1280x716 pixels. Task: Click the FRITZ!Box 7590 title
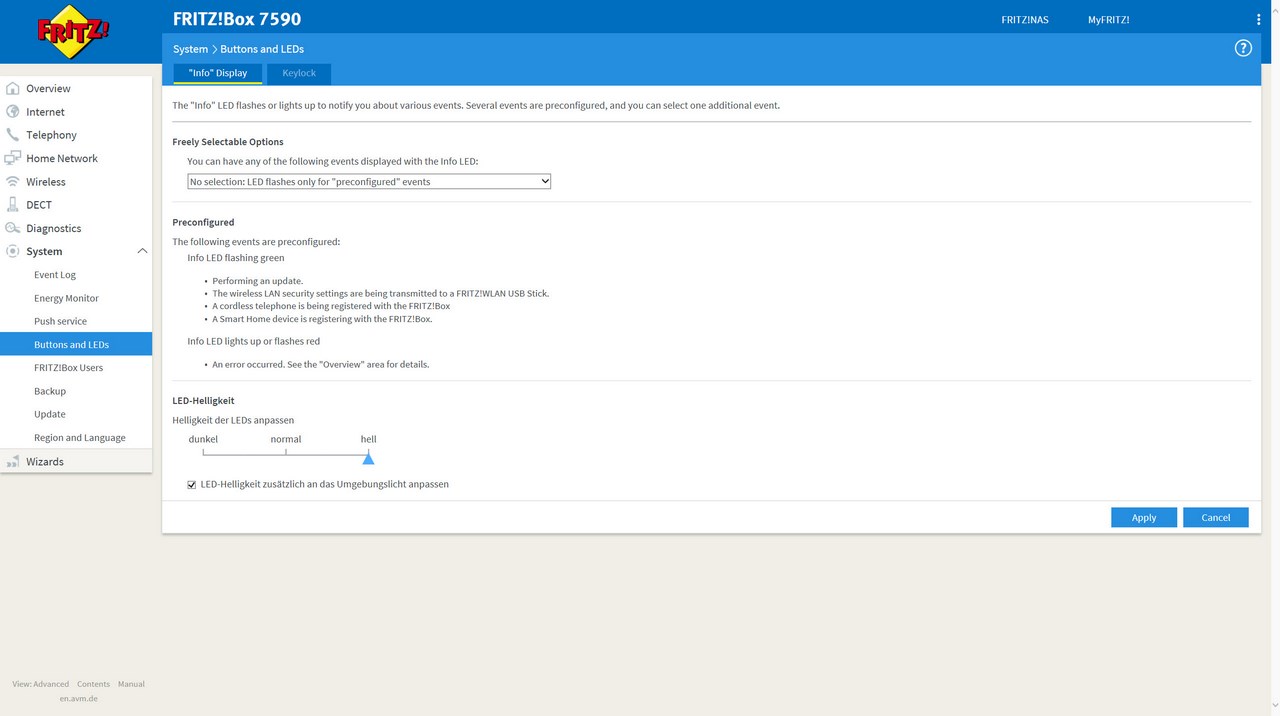pos(237,19)
